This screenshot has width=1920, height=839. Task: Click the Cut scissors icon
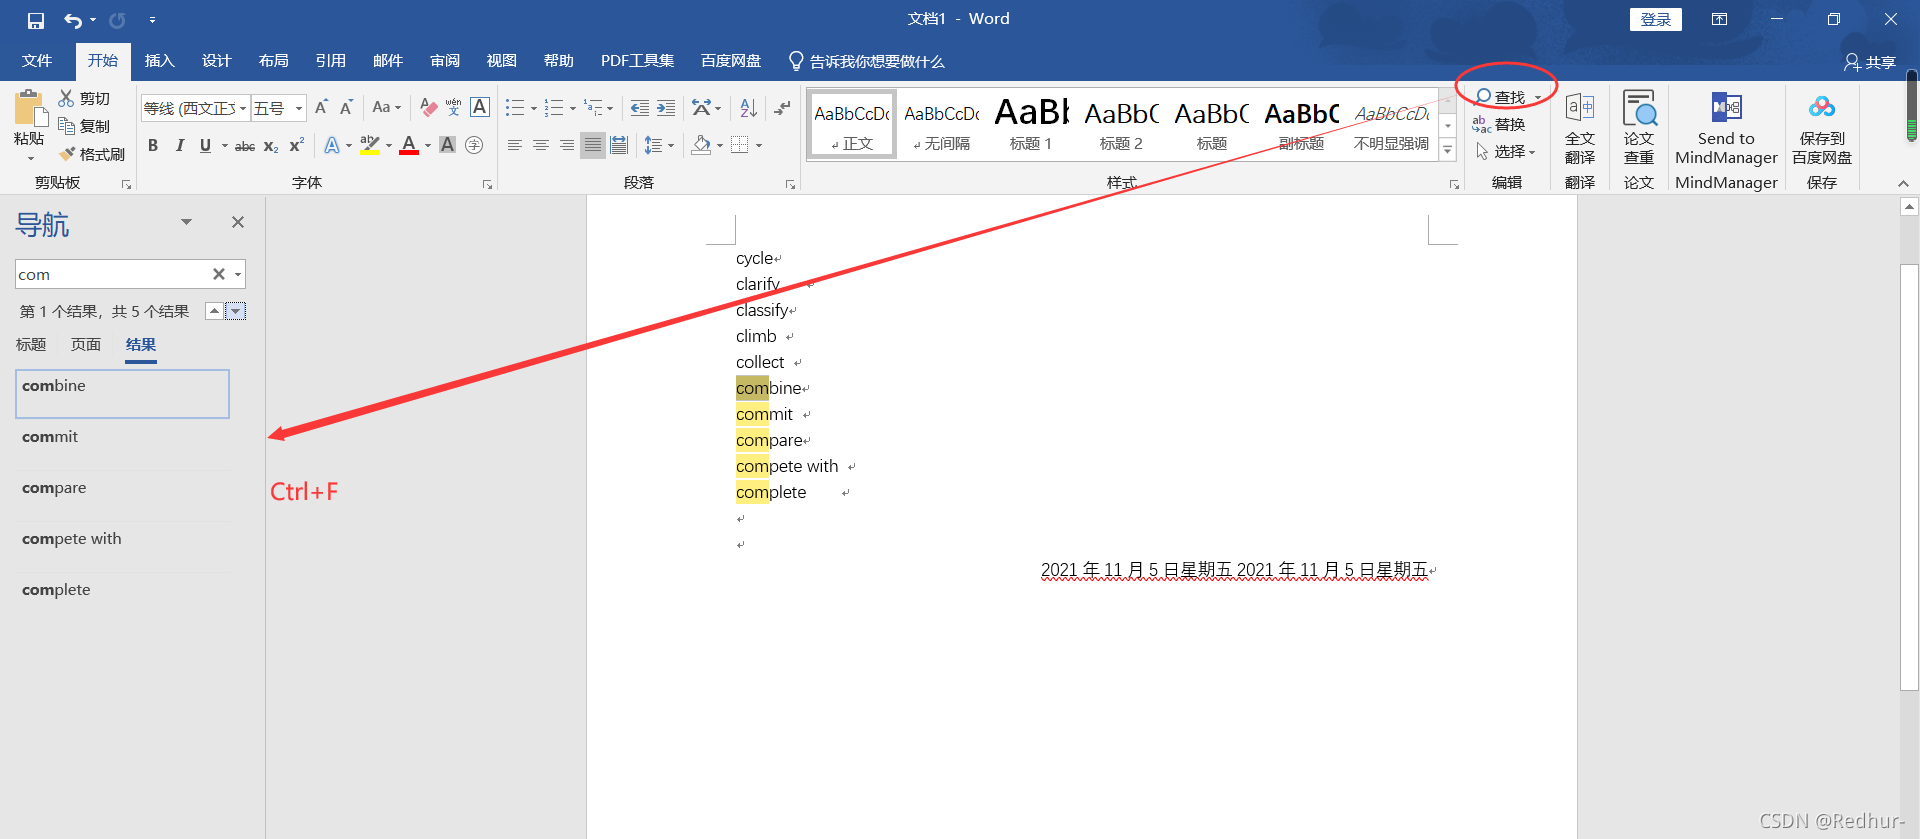[x=67, y=98]
